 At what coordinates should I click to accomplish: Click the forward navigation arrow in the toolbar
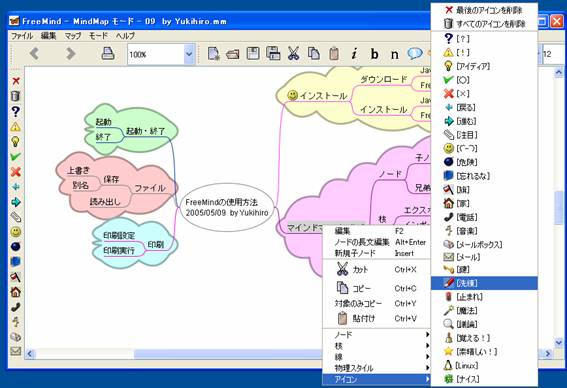pos(71,54)
